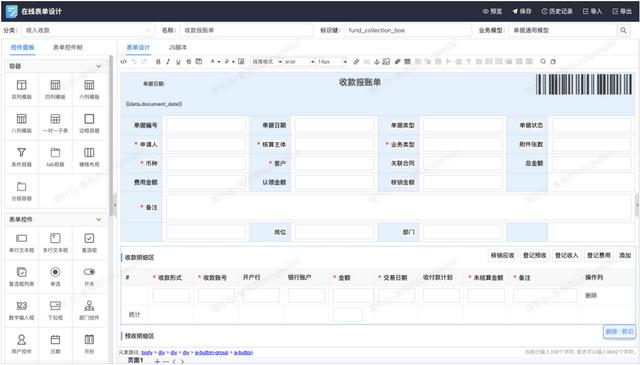Add the 分组容器 folder container
Image resolution: width=640 pixels, height=365 pixels.
click(21, 191)
